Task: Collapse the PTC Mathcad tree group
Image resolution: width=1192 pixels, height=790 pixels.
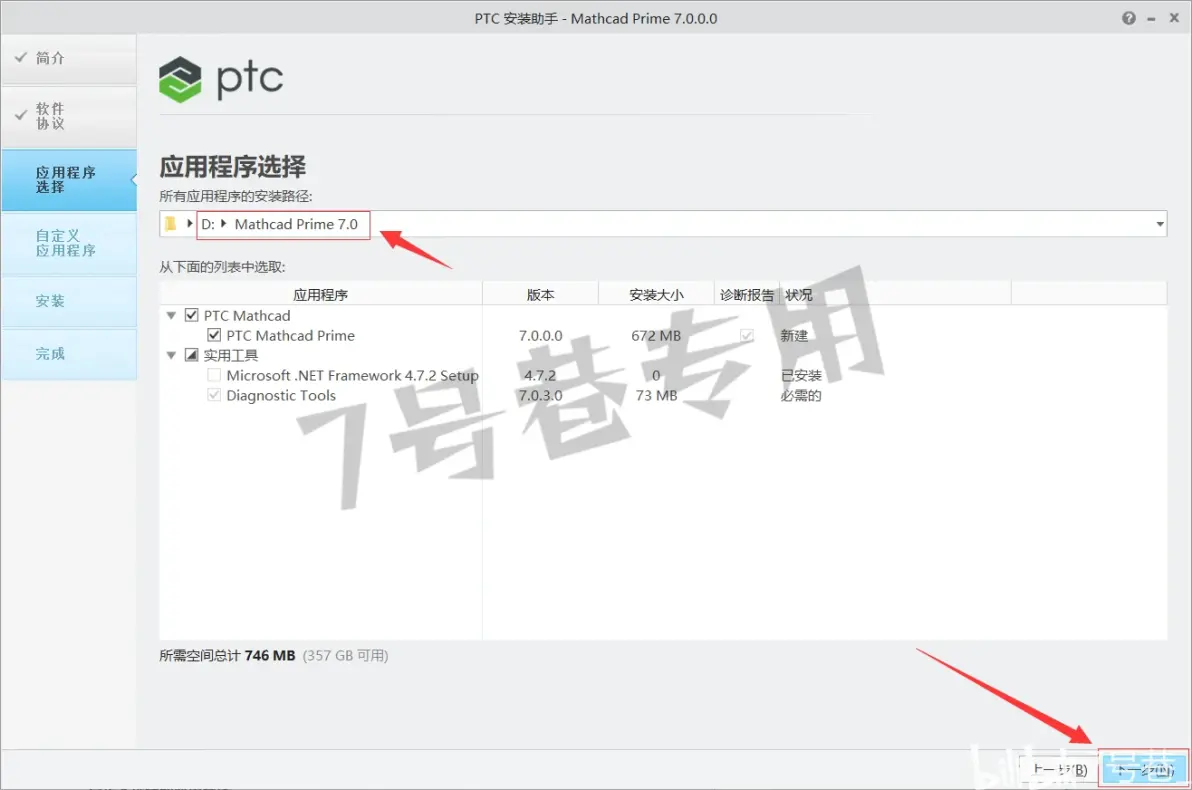Action: [x=171, y=316]
